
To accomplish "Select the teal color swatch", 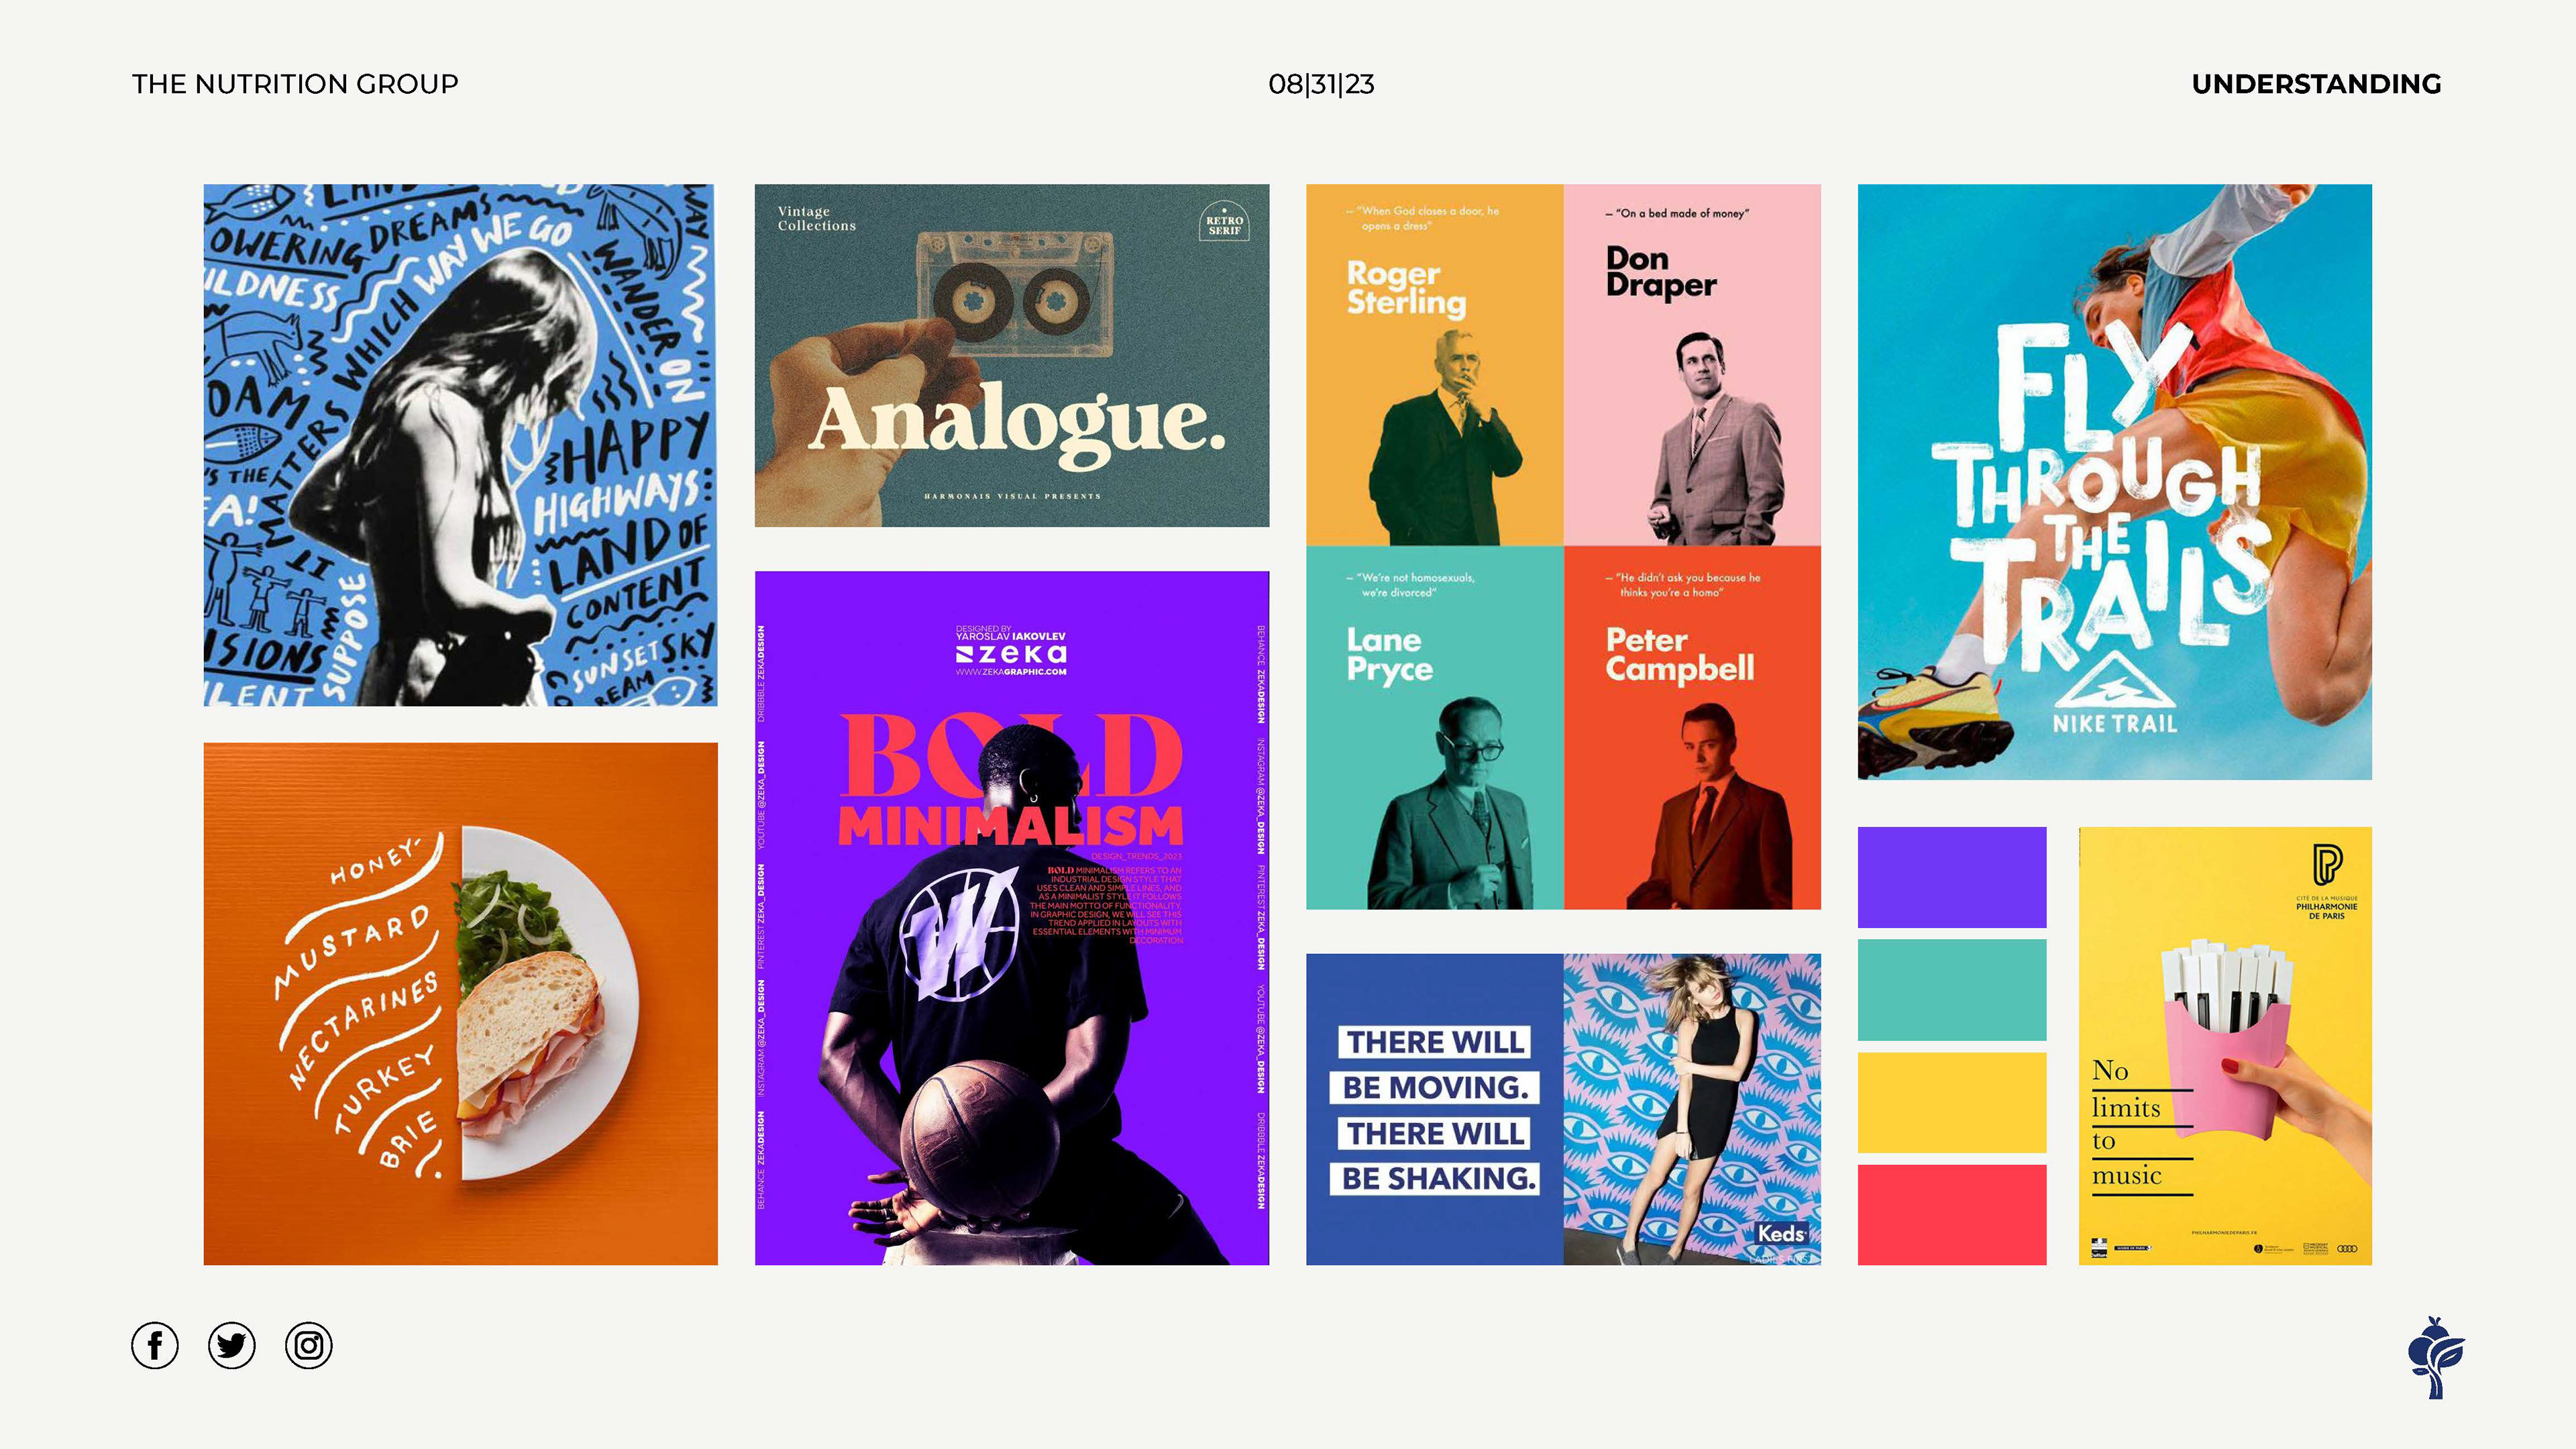I will coord(1951,989).
